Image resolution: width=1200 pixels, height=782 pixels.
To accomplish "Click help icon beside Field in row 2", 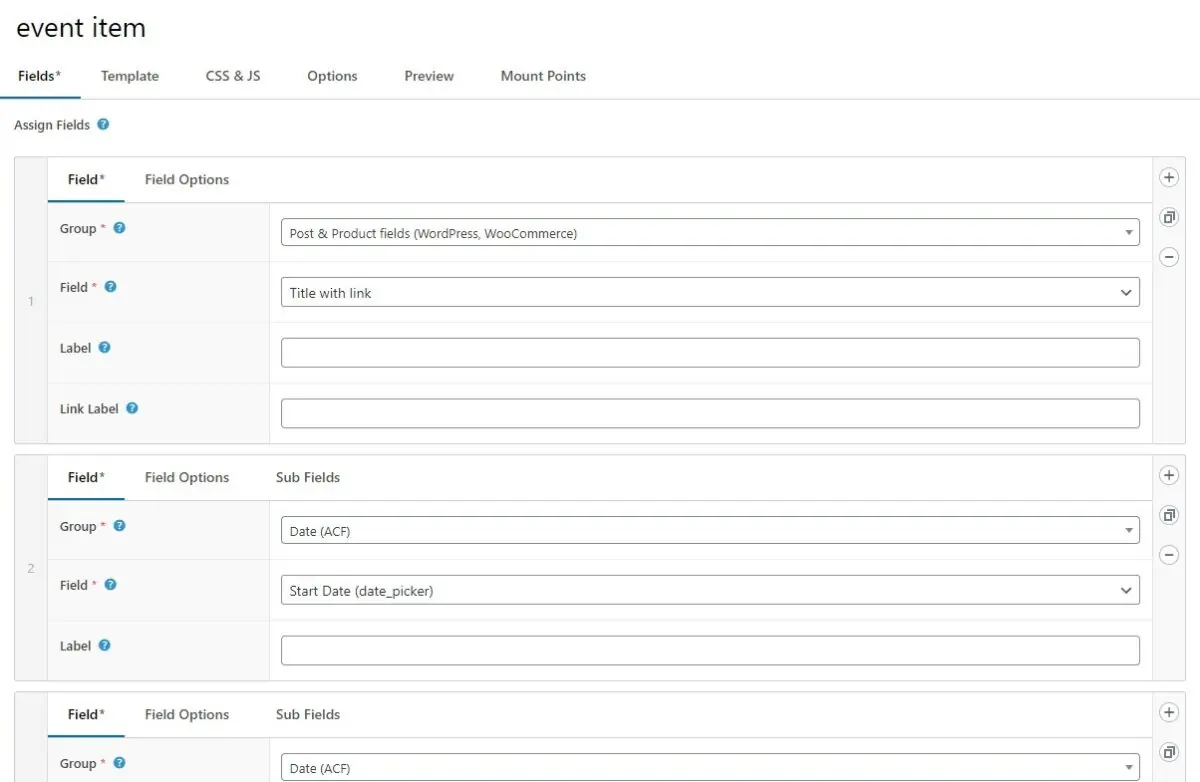I will pyautogui.click(x=110, y=584).
